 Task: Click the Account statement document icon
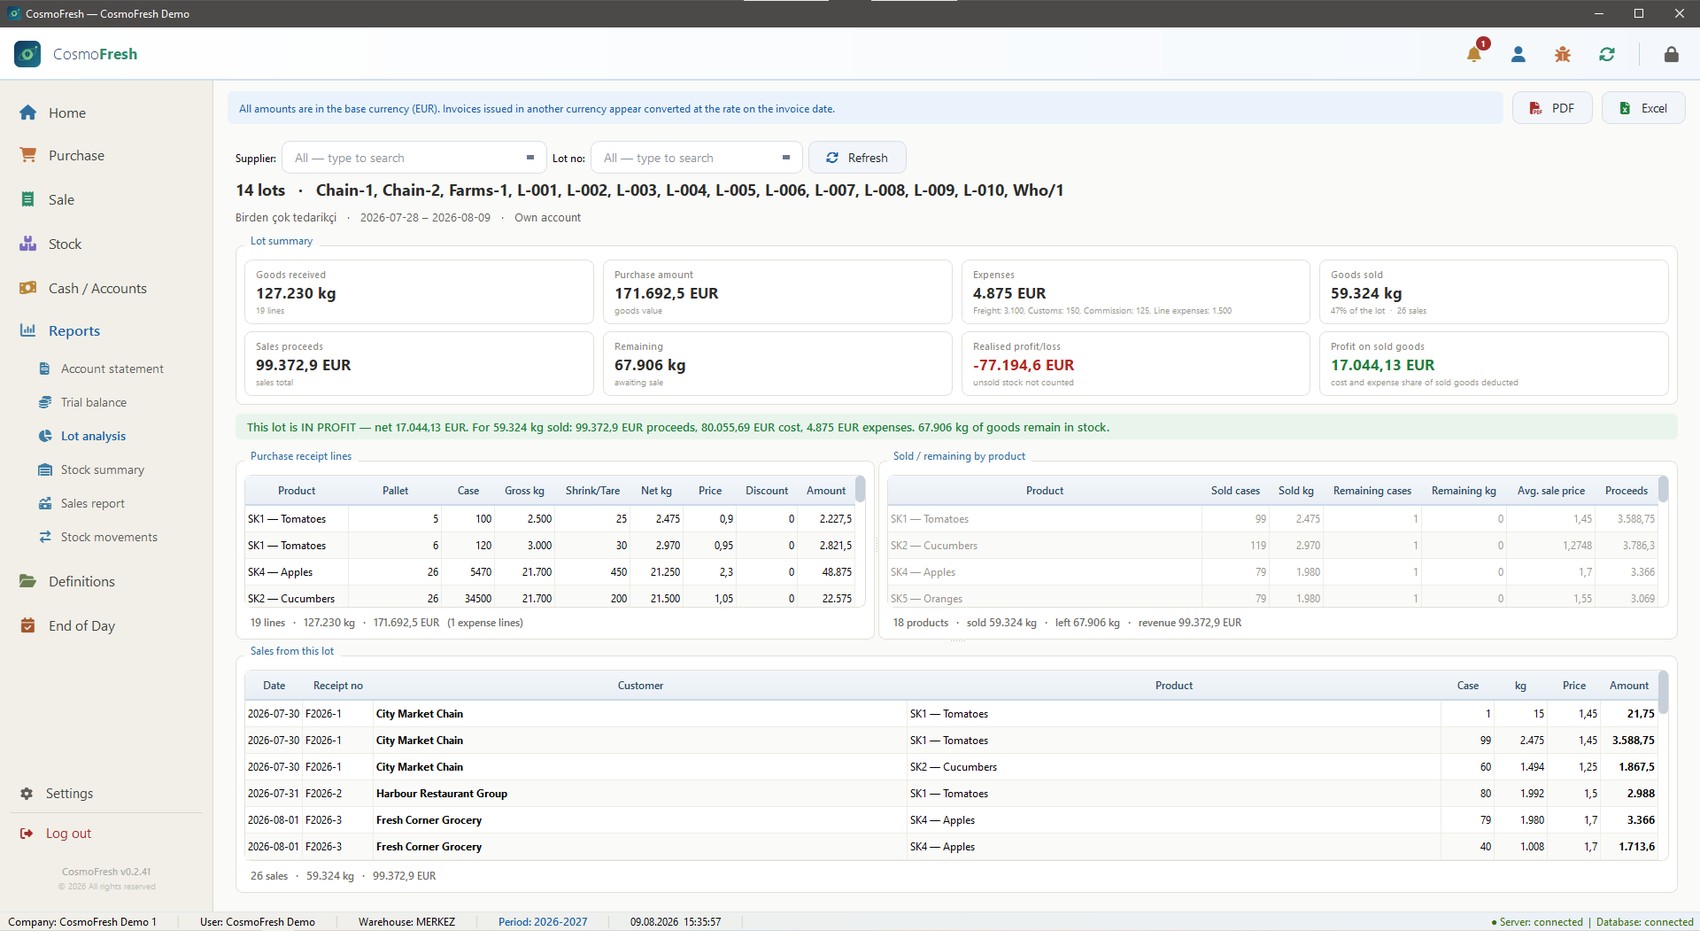45,369
